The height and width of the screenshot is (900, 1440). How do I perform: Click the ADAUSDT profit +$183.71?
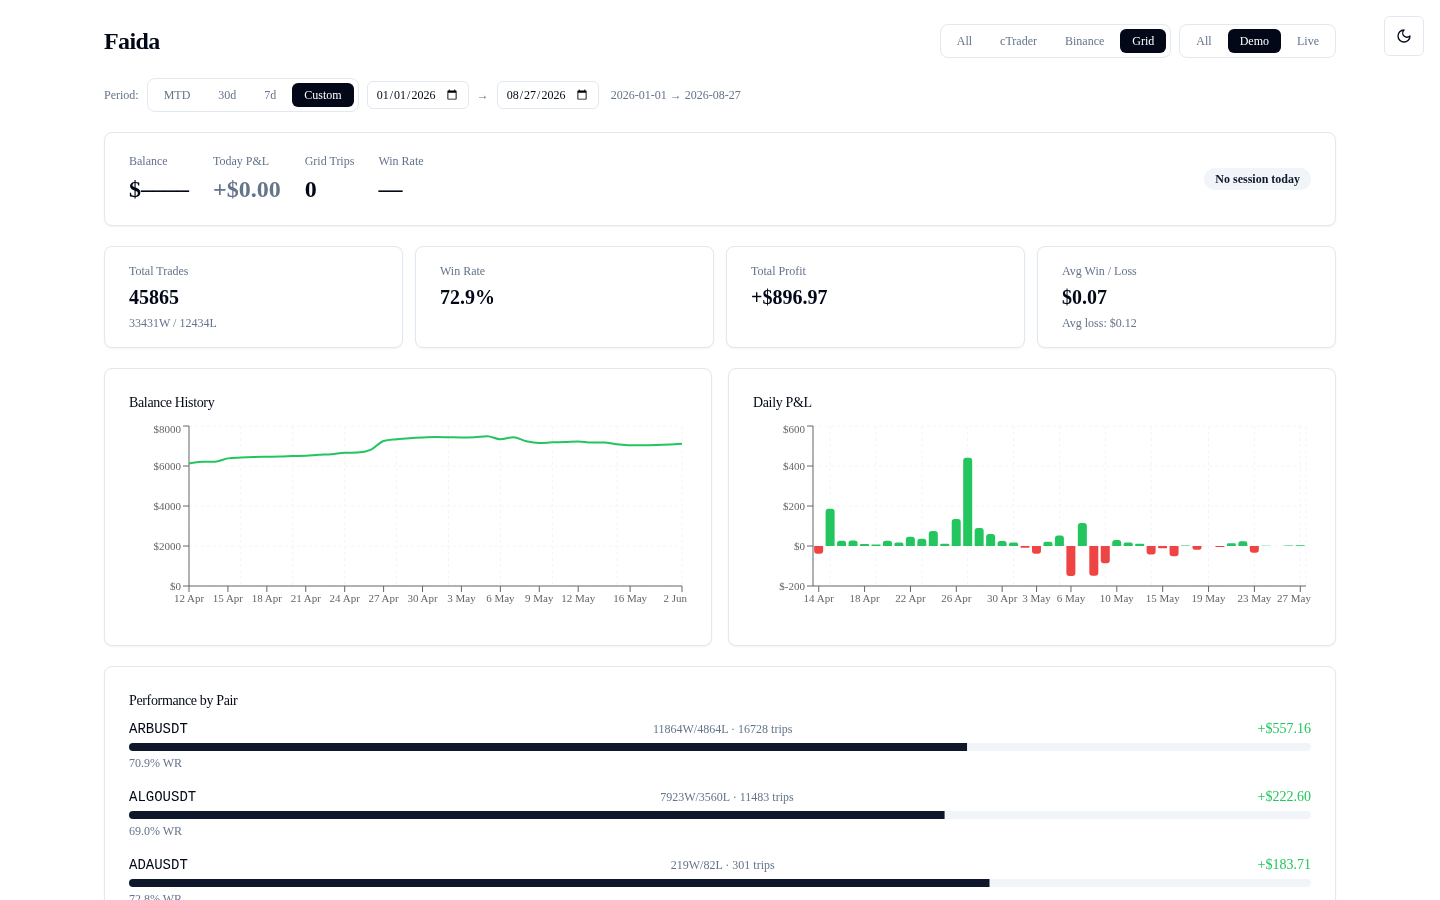click(x=1284, y=864)
